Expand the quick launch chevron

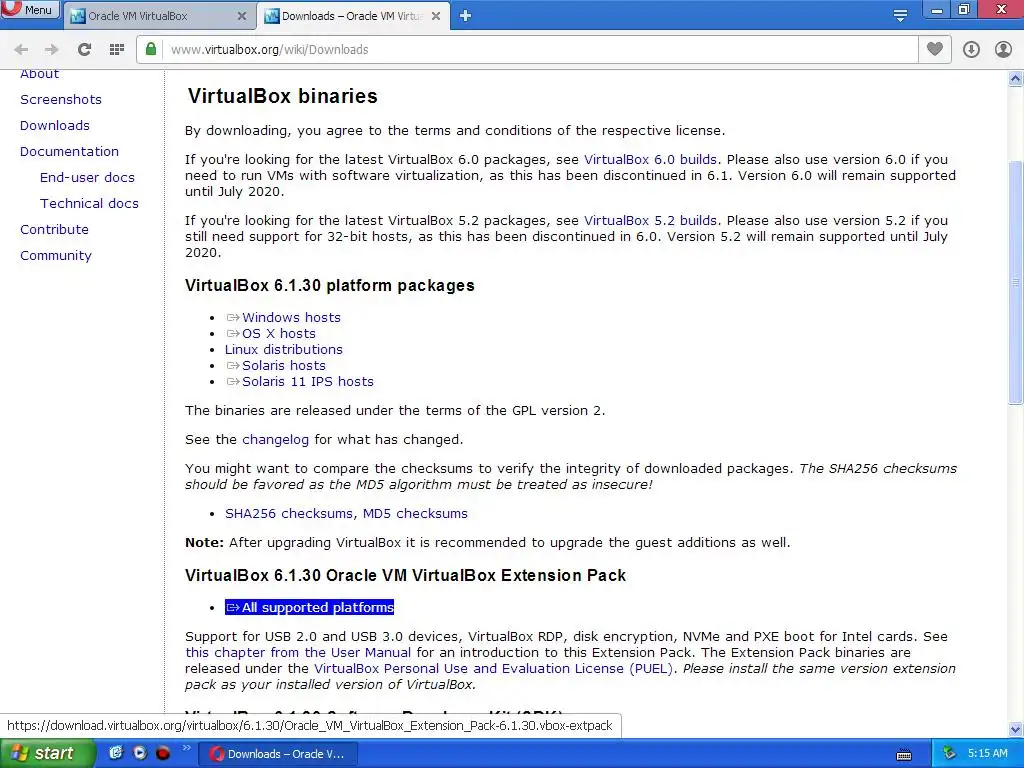coord(186,748)
